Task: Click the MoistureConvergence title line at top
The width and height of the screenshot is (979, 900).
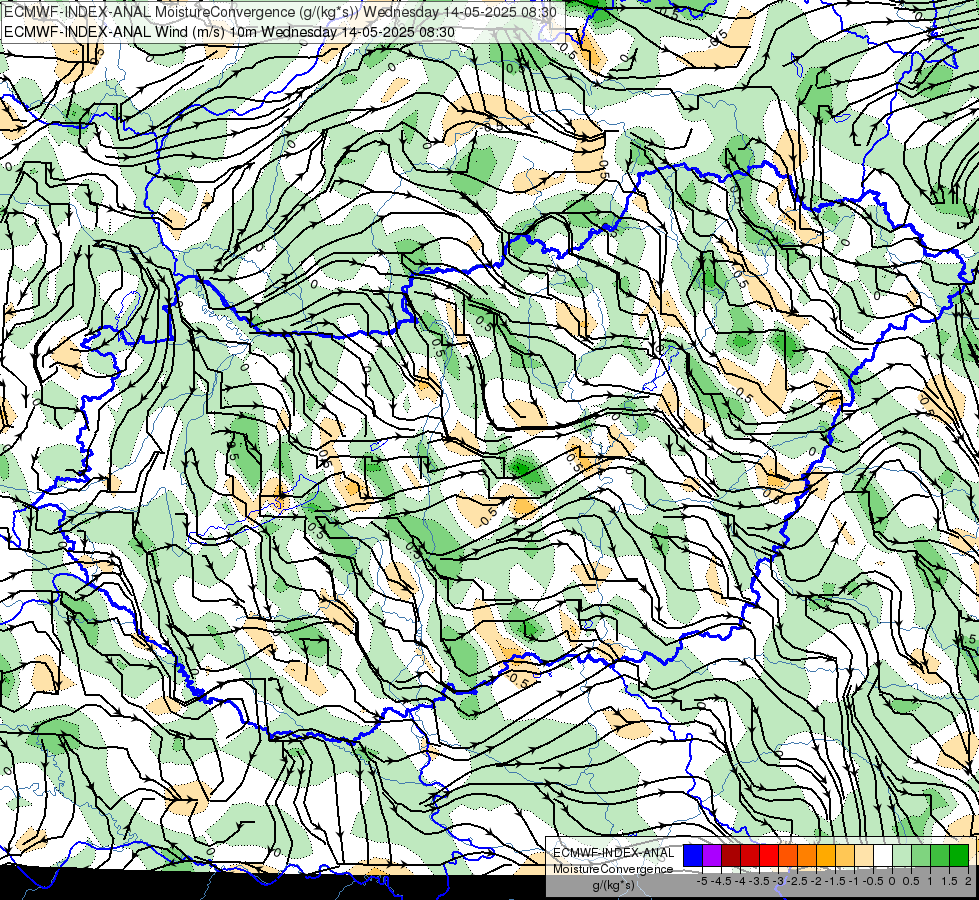Action: tap(280, 12)
